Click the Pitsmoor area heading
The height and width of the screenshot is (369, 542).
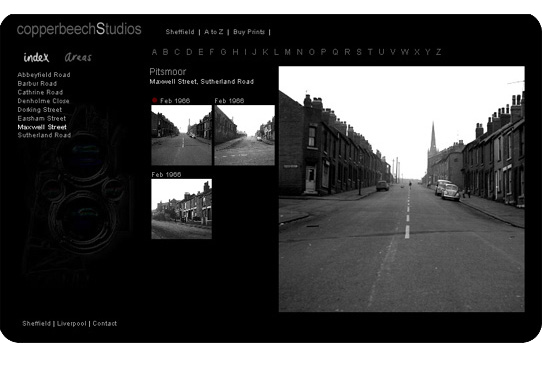[x=168, y=72]
